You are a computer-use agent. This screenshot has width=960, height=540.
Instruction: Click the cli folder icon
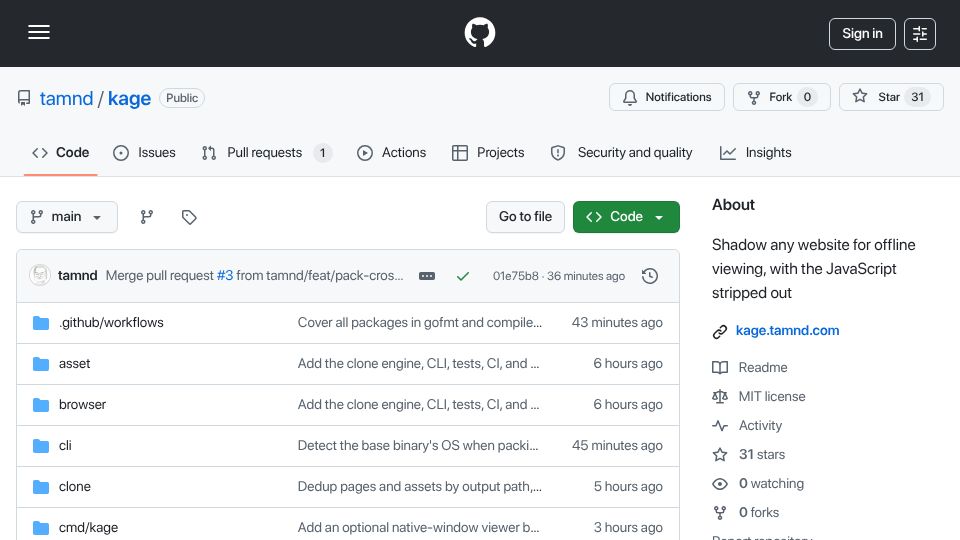(x=41, y=446)
